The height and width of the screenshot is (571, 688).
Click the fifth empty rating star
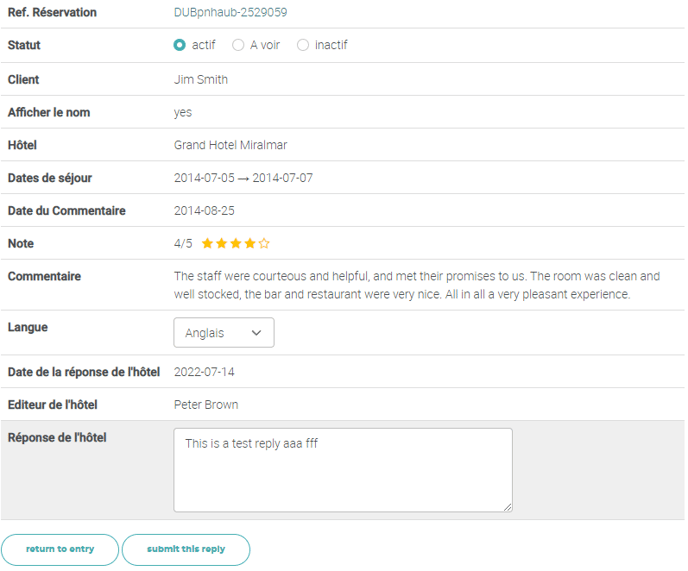(x=264, y=243)
